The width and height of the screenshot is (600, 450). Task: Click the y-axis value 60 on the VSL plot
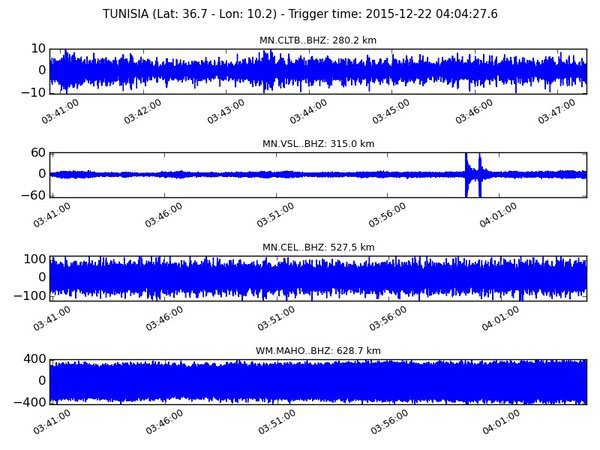[38, 153]
